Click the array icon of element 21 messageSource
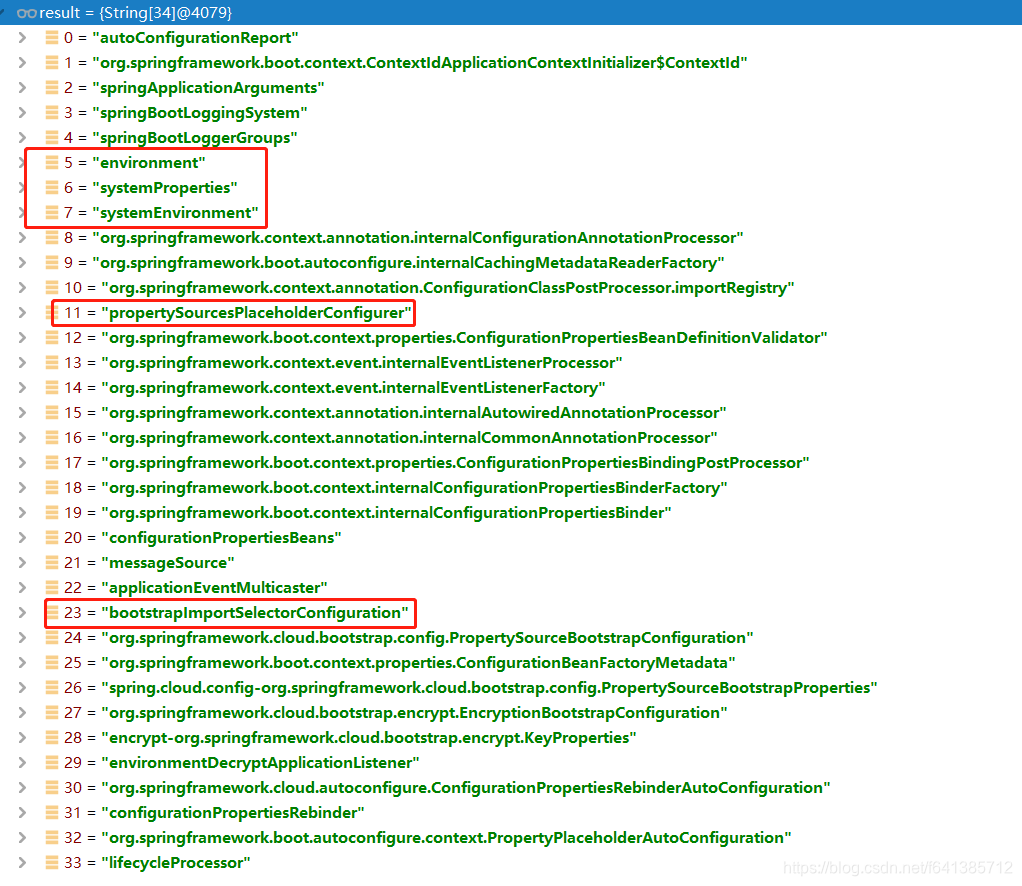 52,563
